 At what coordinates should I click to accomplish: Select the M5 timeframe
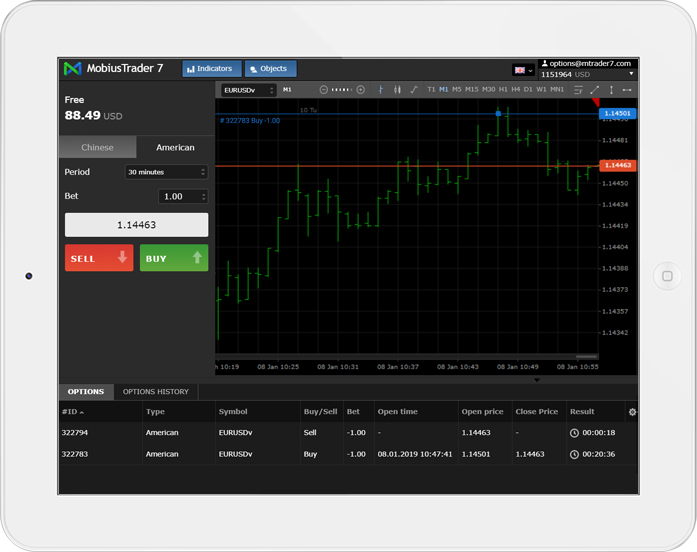click(457, 90)
